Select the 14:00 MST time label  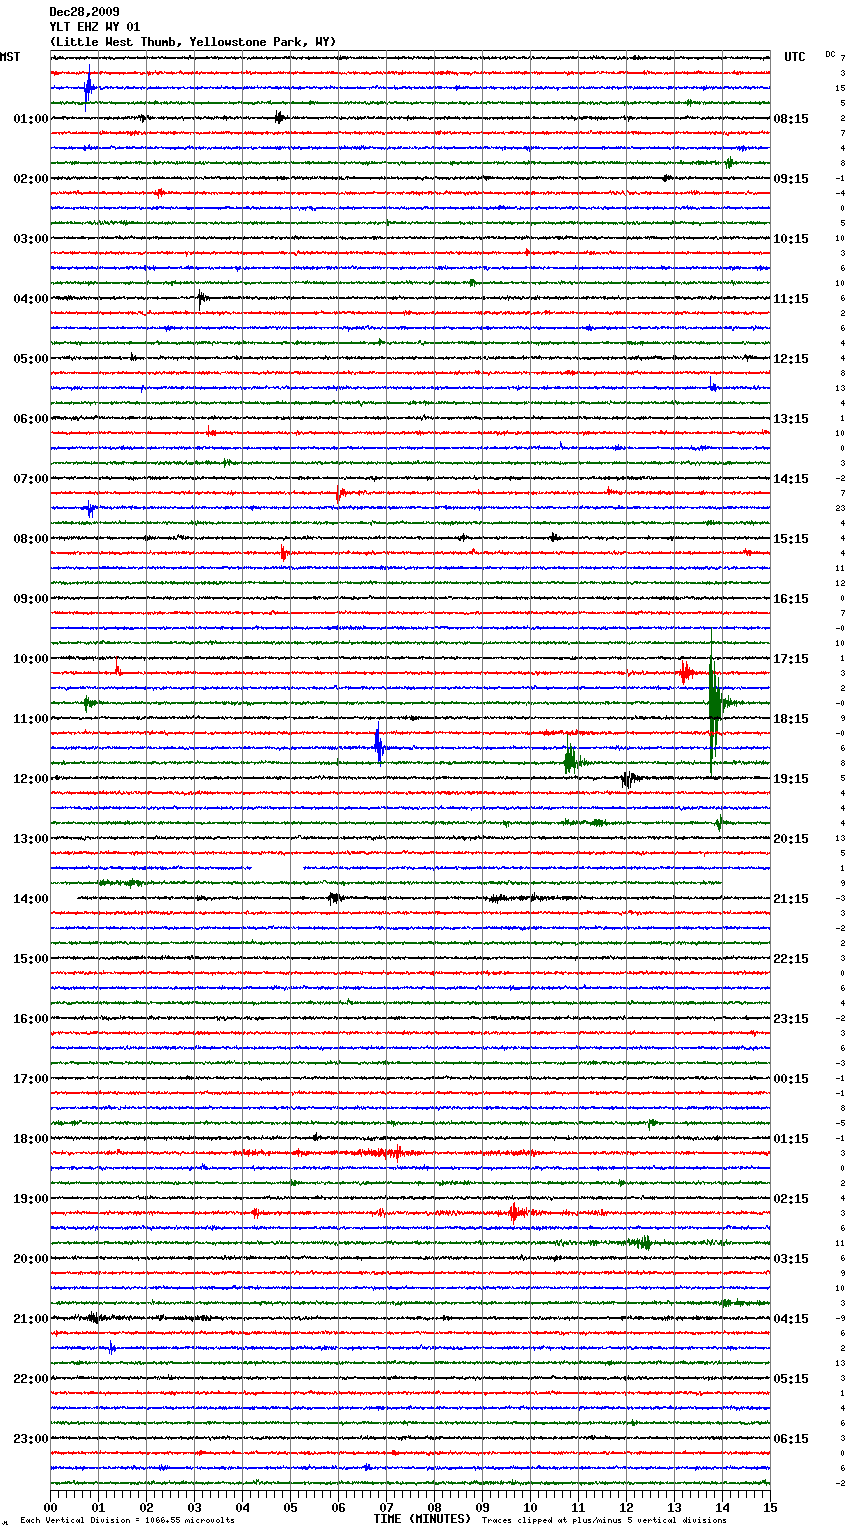[31, 899]
